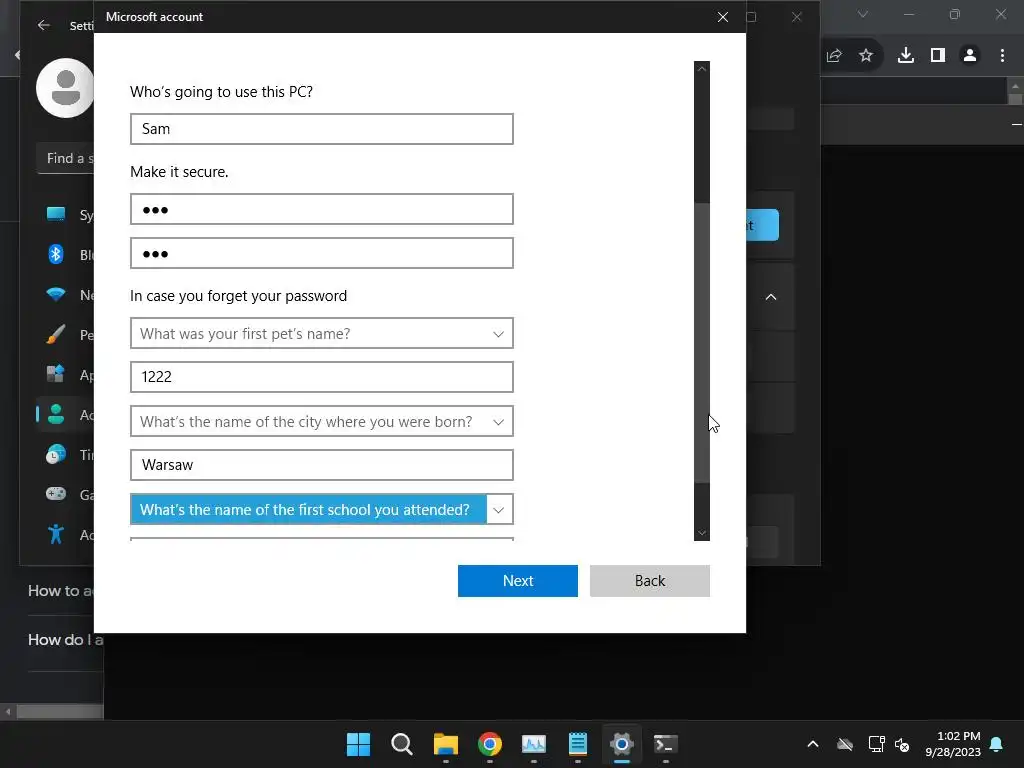Open notifications bell icon
The width and height of the screenshot is (1024, 768).
[x=997, y=744]
